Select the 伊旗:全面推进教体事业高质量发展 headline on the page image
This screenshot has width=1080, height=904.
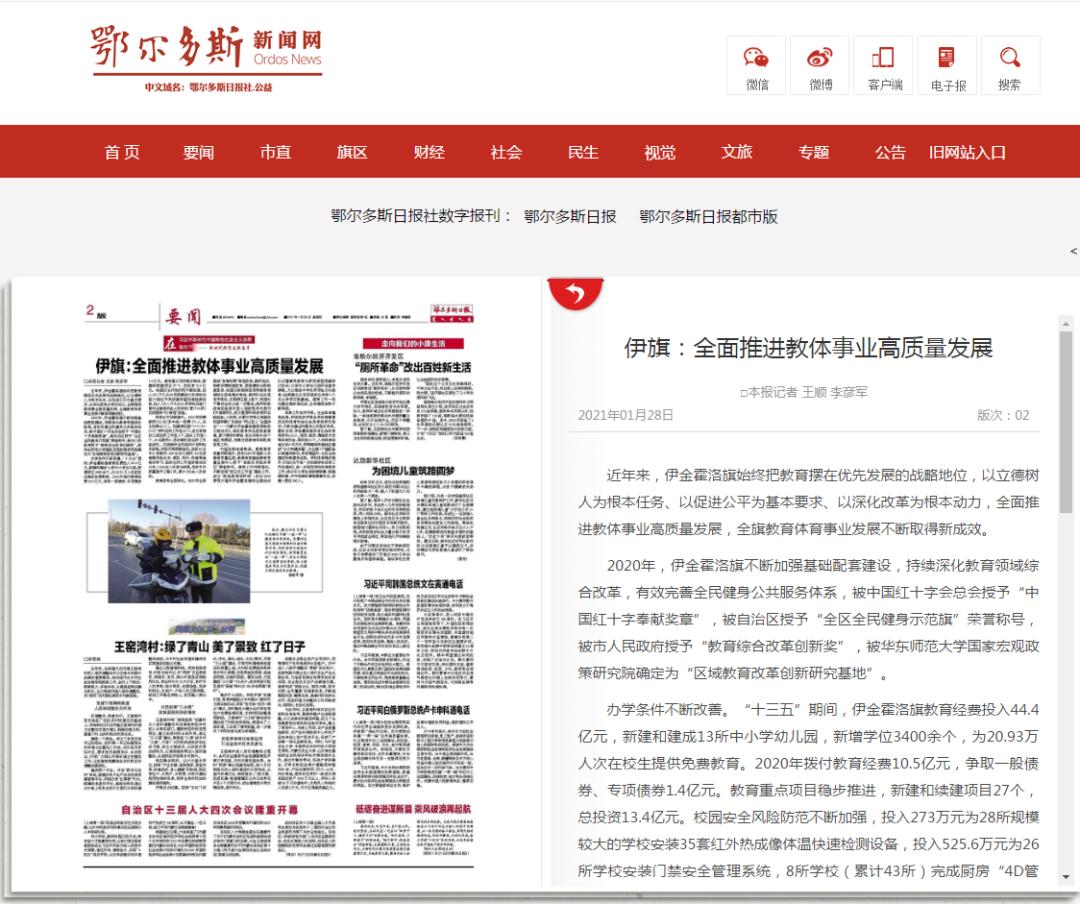coord(209,366)
